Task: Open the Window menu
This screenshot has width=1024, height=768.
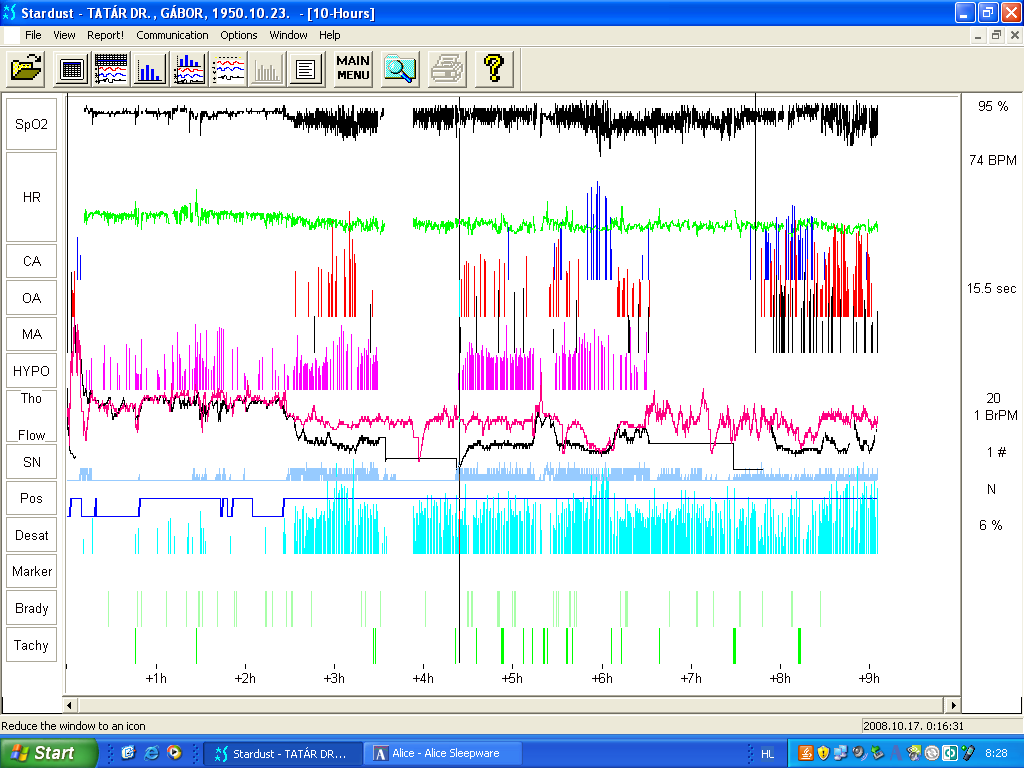Action: tap(288, 35)
